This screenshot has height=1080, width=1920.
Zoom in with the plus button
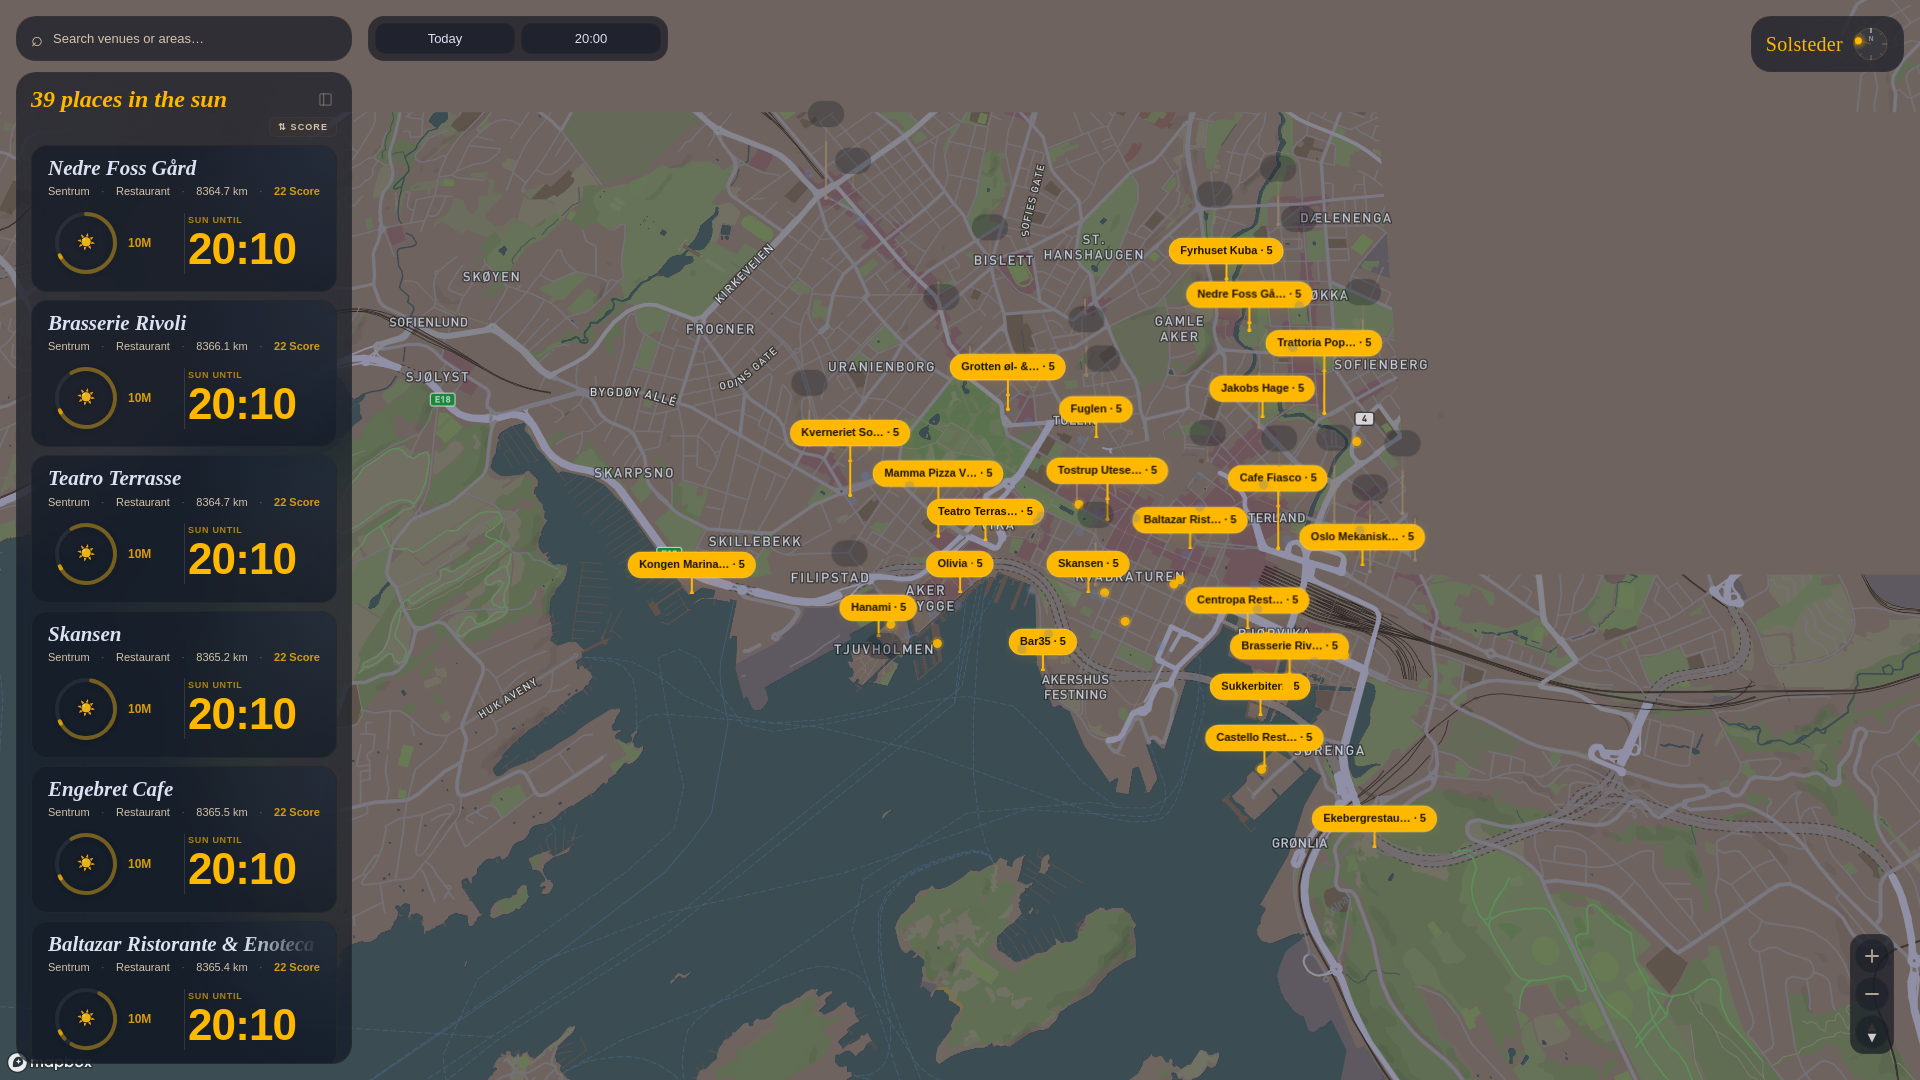(x=1871, y=957)
